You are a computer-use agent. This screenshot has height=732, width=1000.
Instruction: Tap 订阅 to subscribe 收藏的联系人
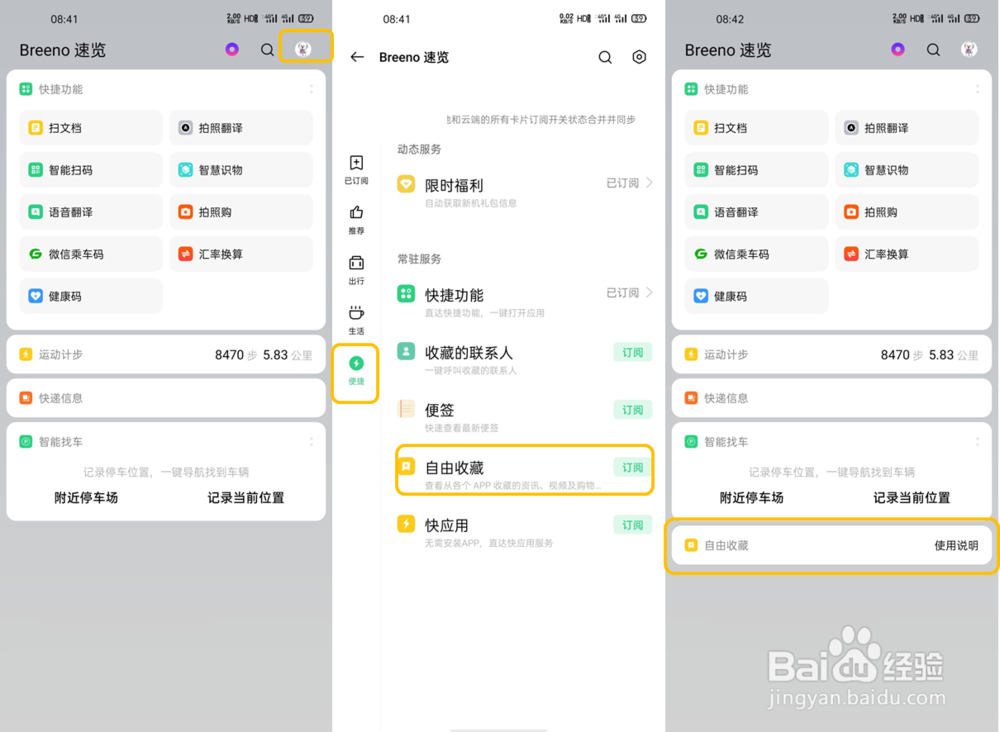(632, 352)
